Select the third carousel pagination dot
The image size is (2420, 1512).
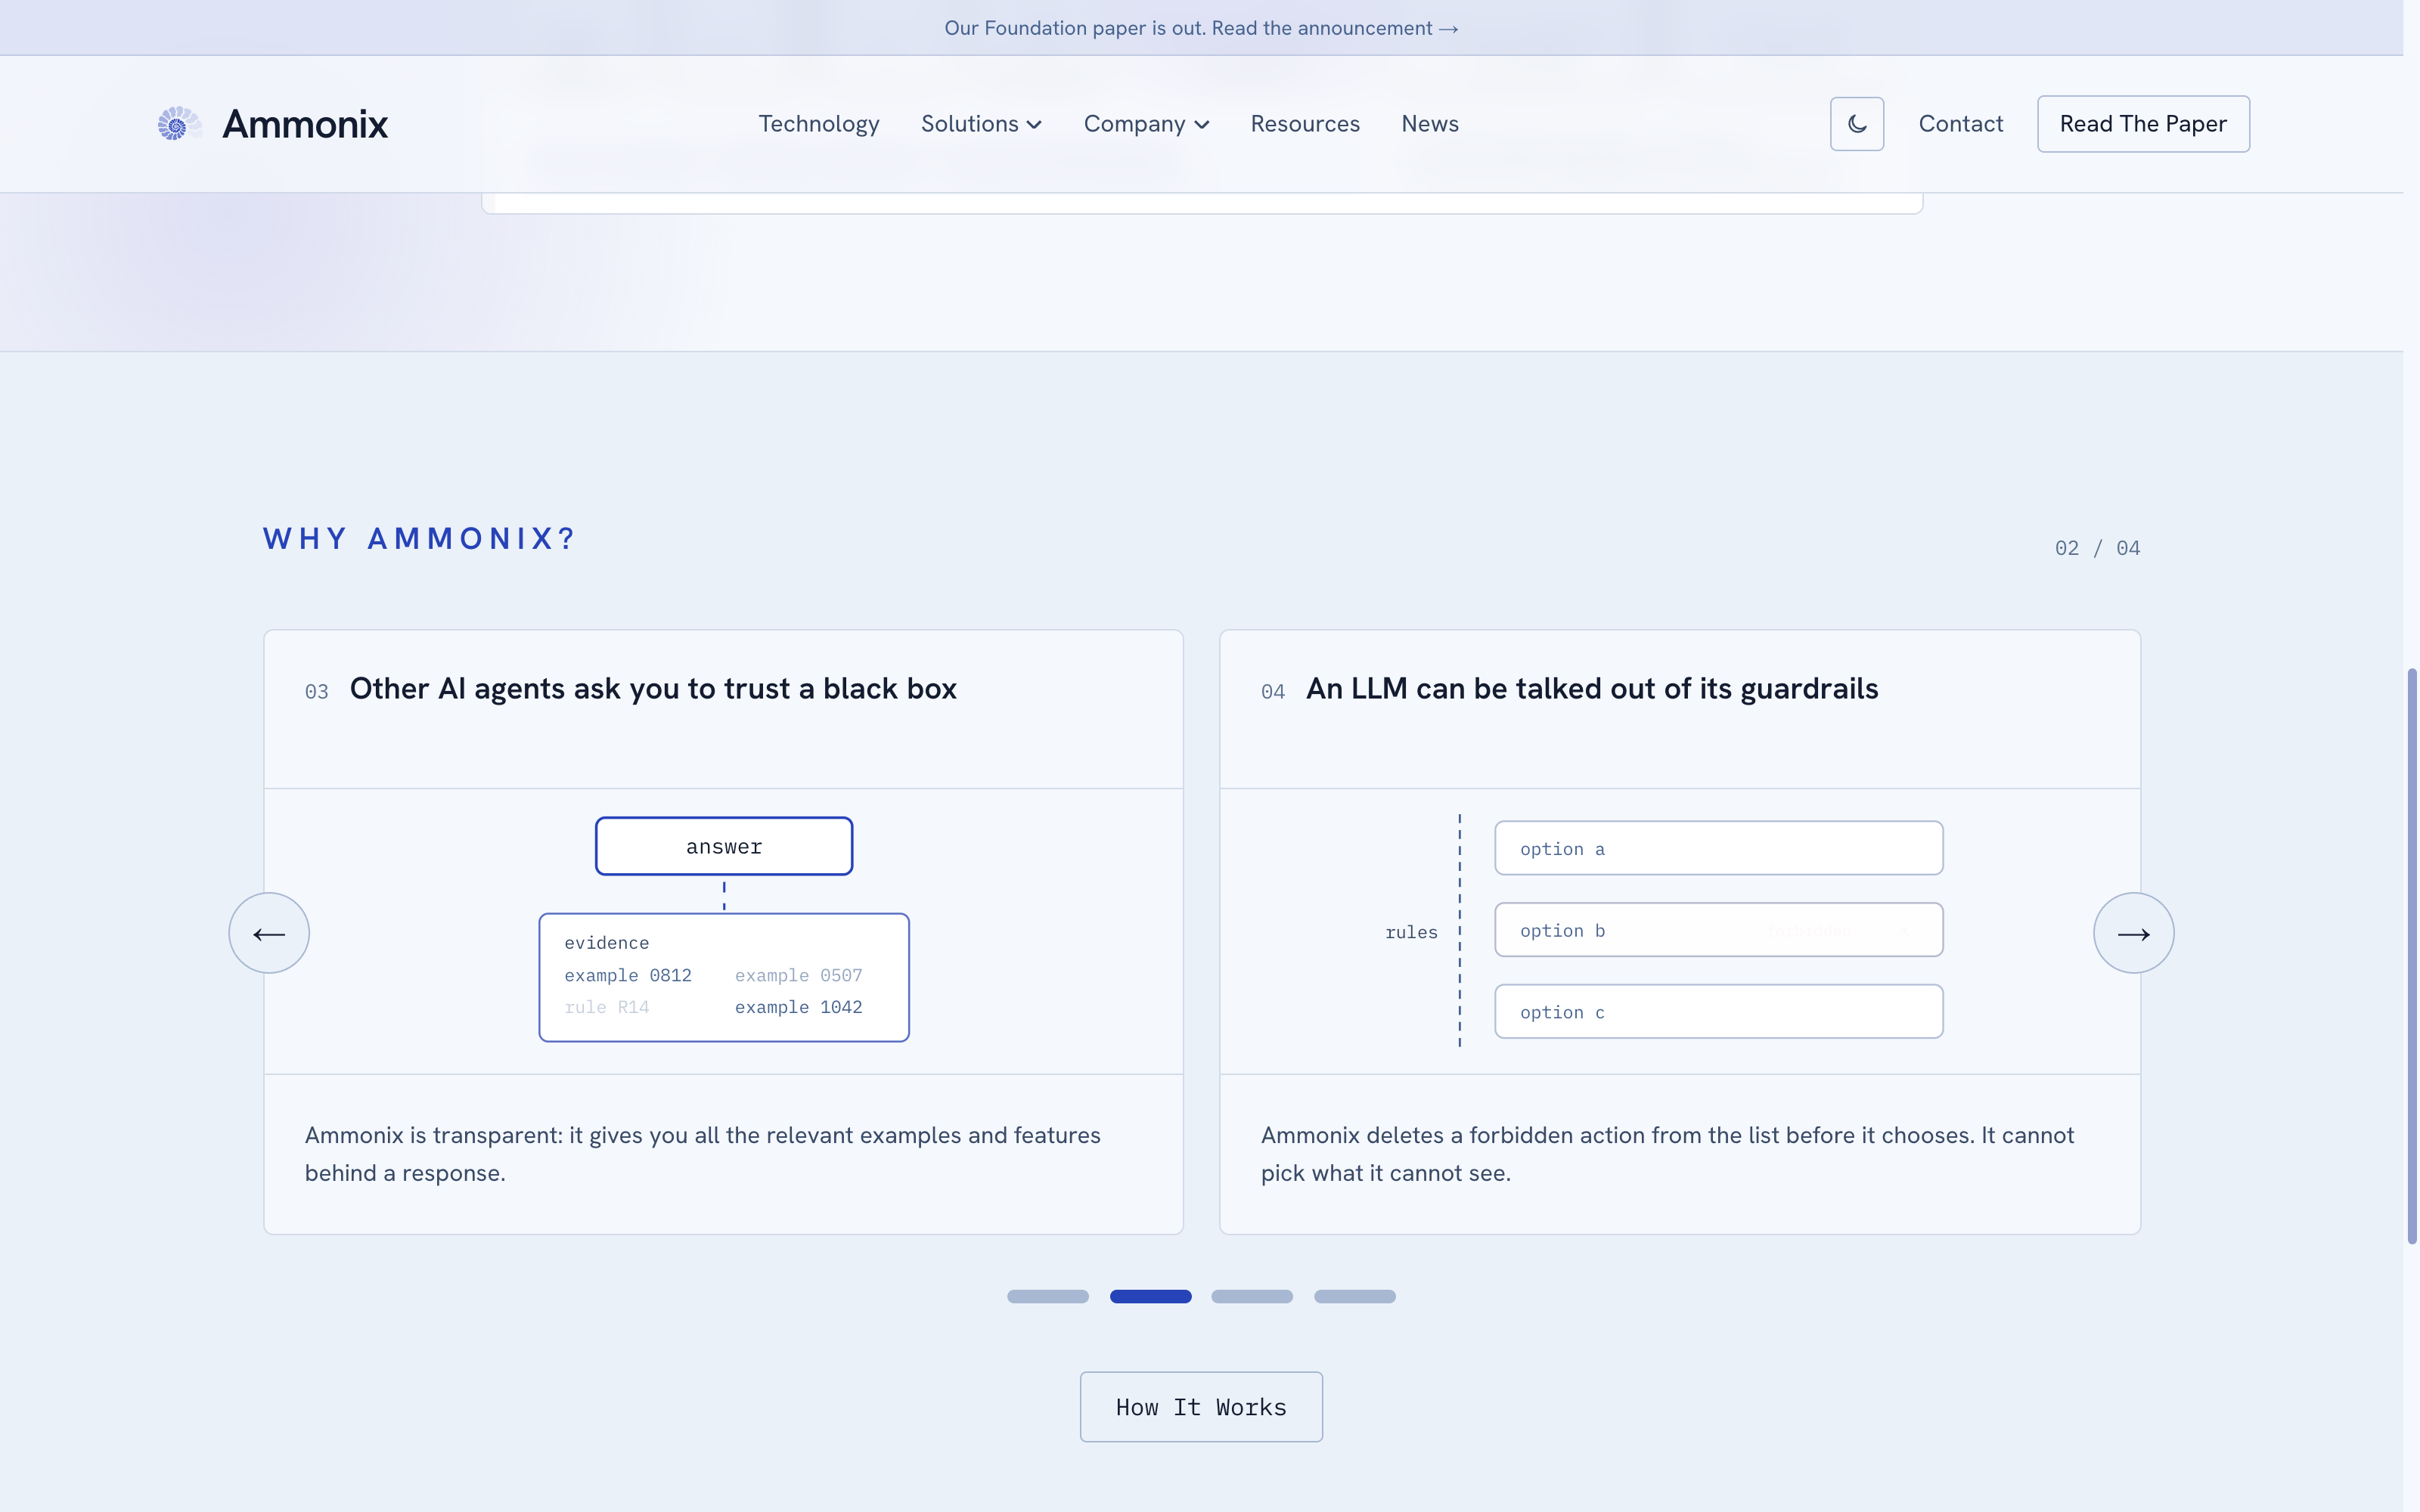[1252, 1296]
